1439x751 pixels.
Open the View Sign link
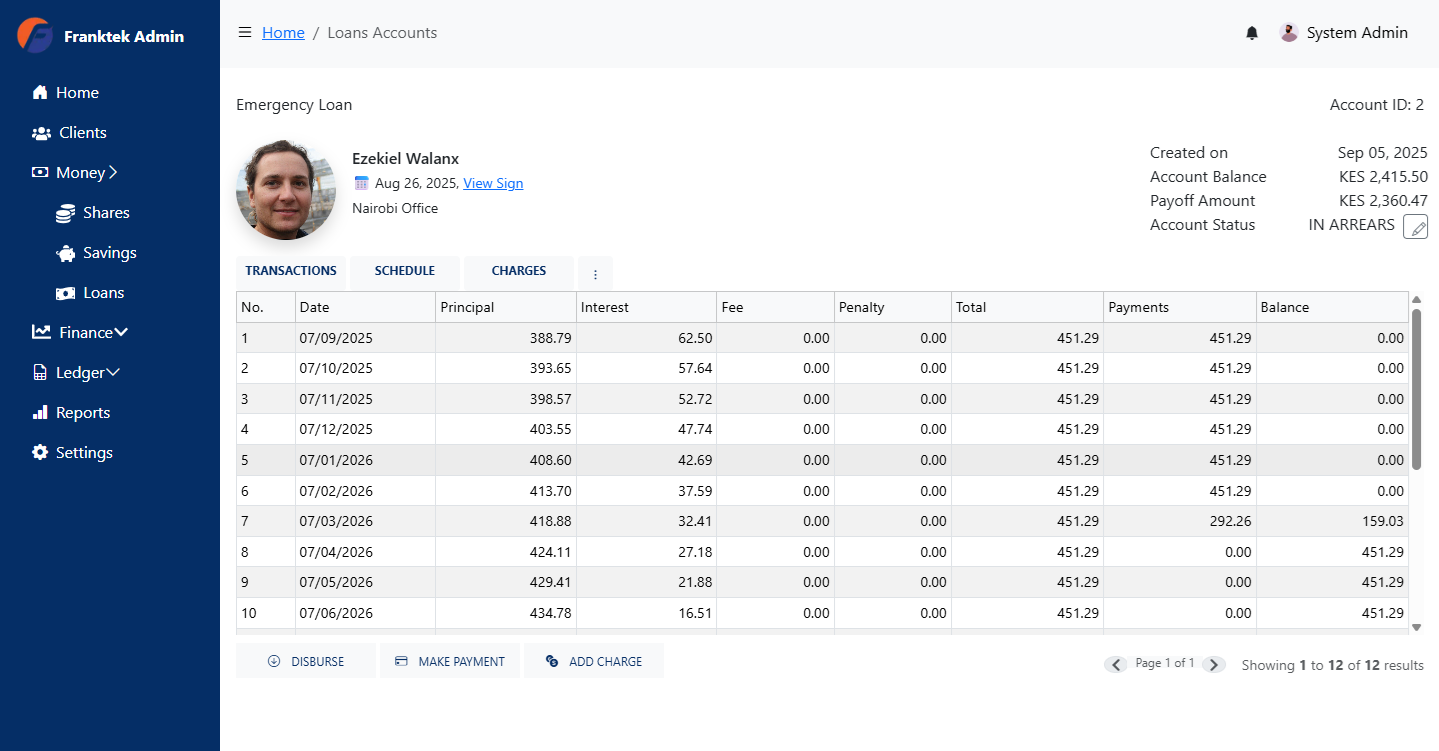(x=493, y=183)
